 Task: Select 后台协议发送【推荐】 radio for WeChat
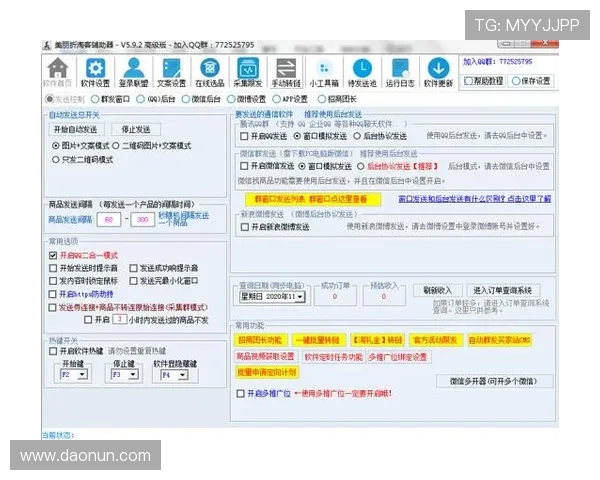360,166
